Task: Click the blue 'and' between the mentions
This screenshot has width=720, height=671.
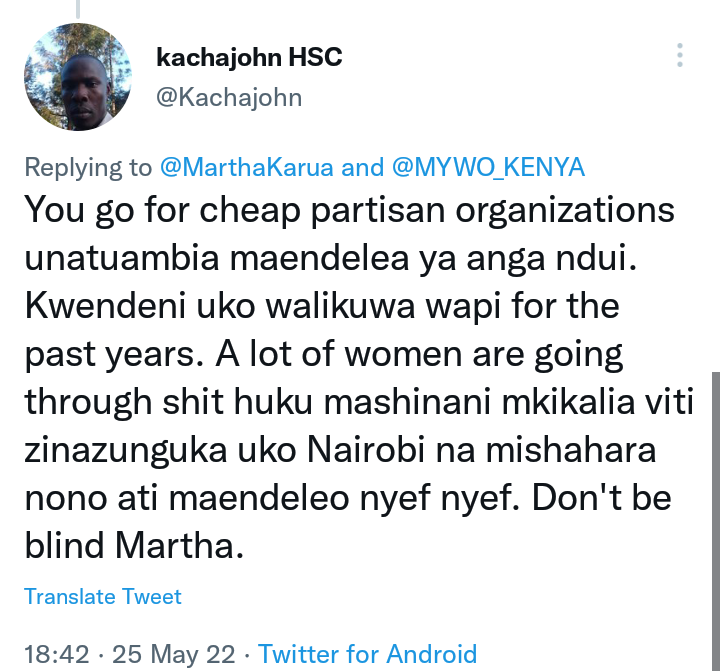Action: click(363, 167)
